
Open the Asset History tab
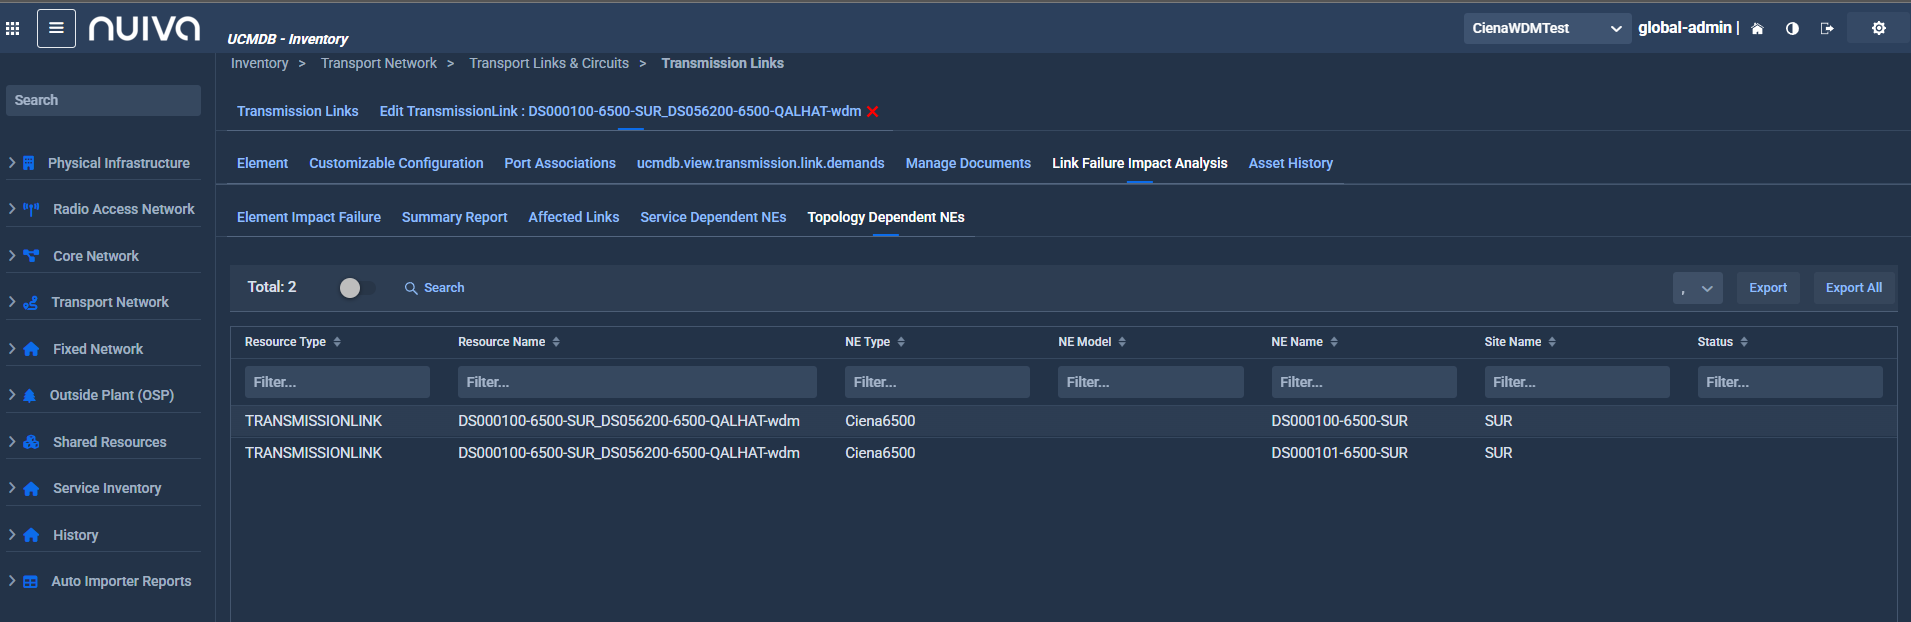(1290, 163)
